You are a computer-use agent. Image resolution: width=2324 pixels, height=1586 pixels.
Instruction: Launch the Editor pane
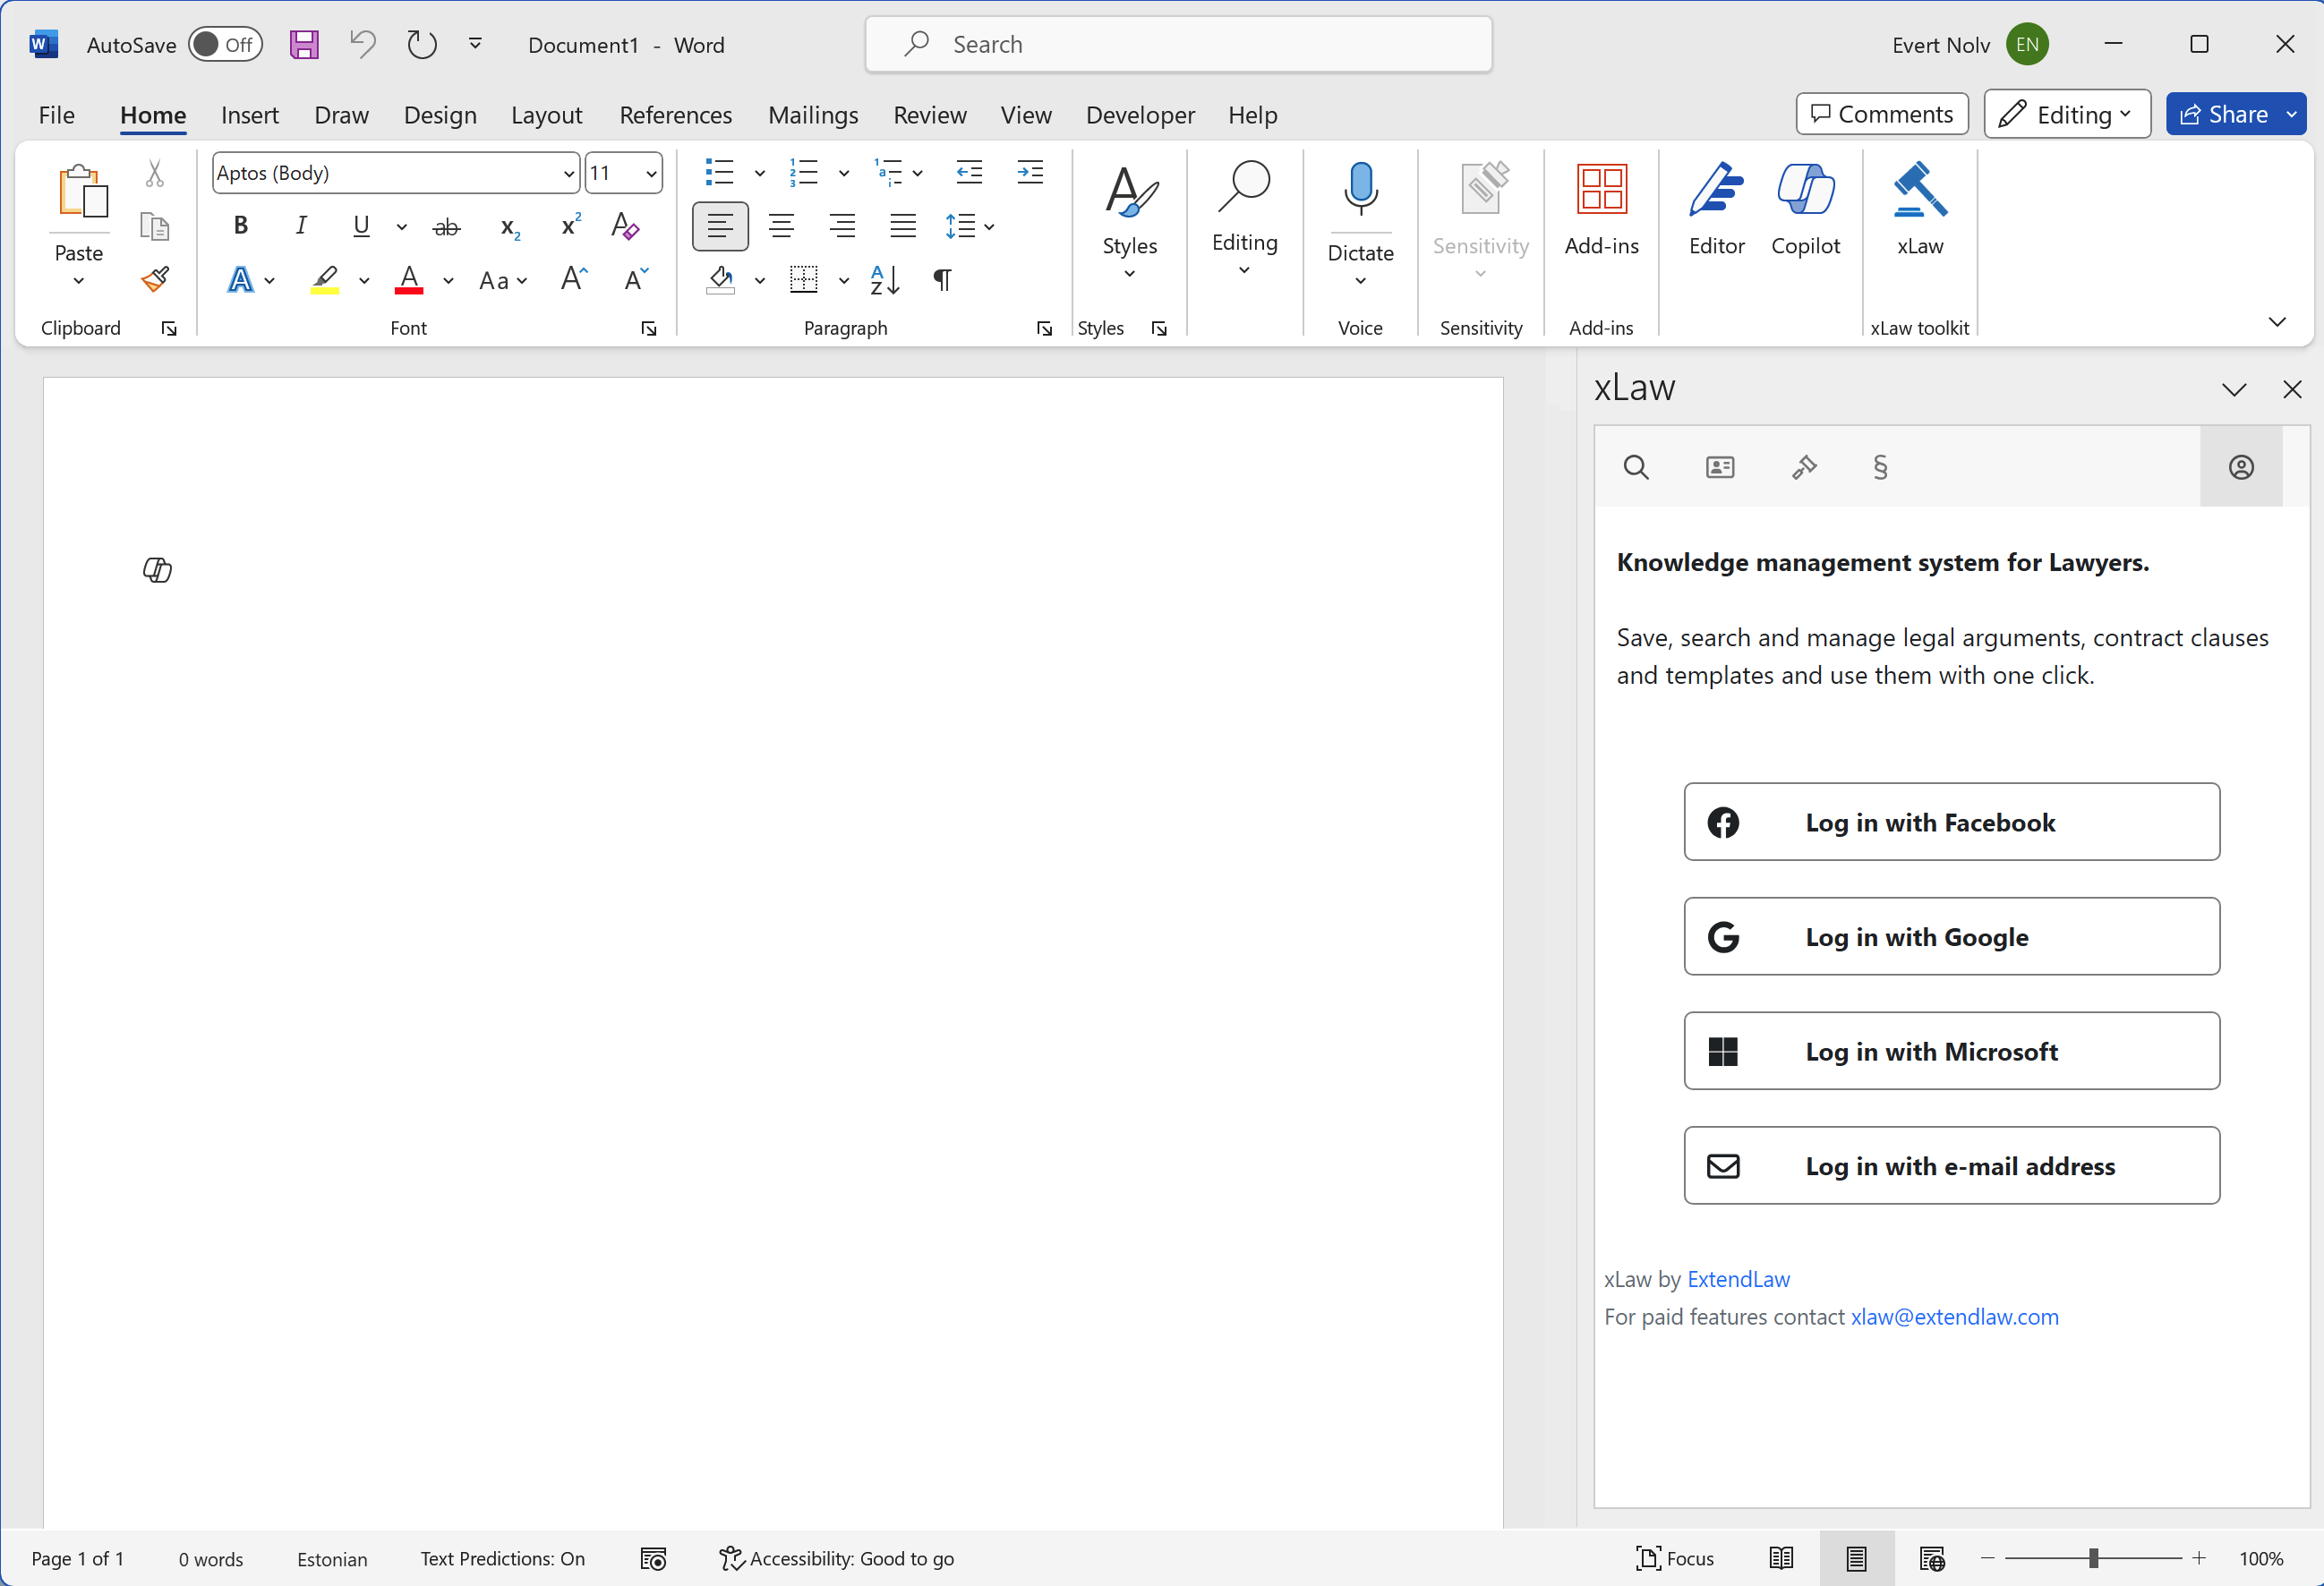coord(1716,212)
